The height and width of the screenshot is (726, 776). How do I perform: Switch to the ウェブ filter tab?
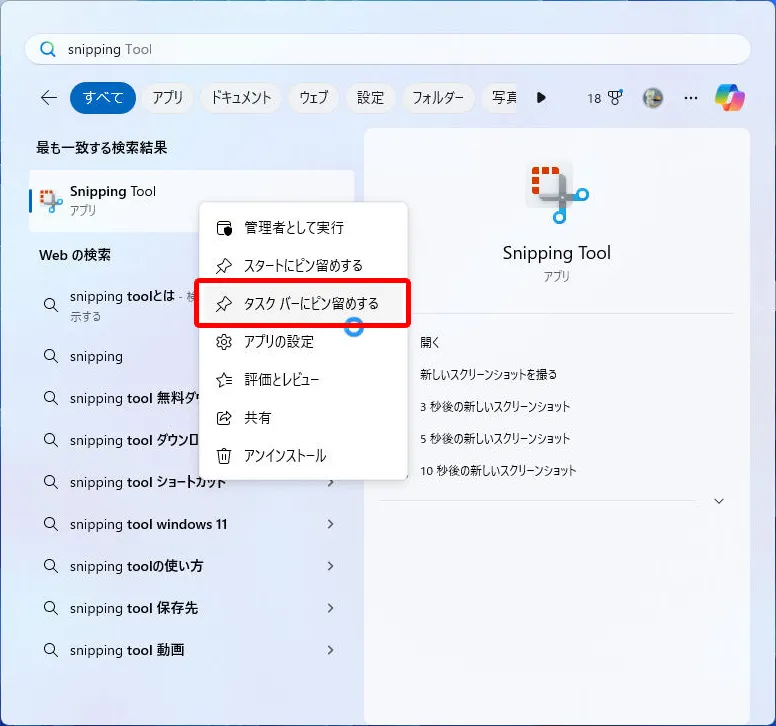click(x=314, y=98)
